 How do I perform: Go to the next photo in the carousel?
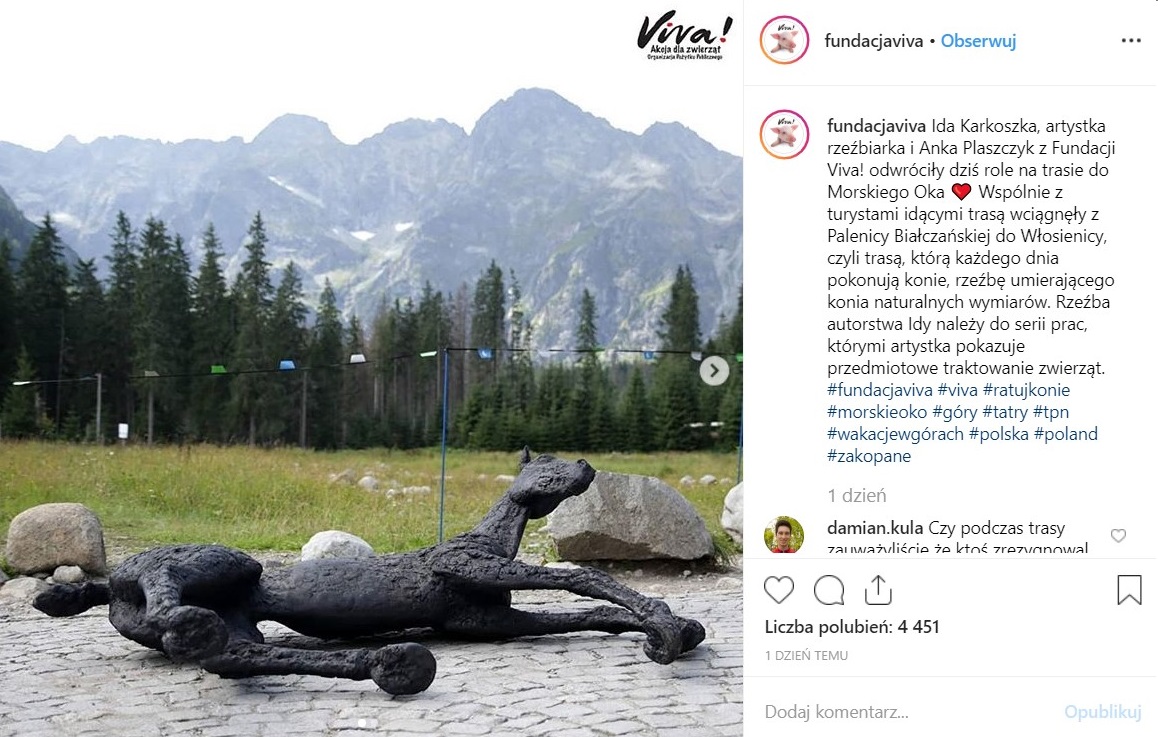(714, 371)
